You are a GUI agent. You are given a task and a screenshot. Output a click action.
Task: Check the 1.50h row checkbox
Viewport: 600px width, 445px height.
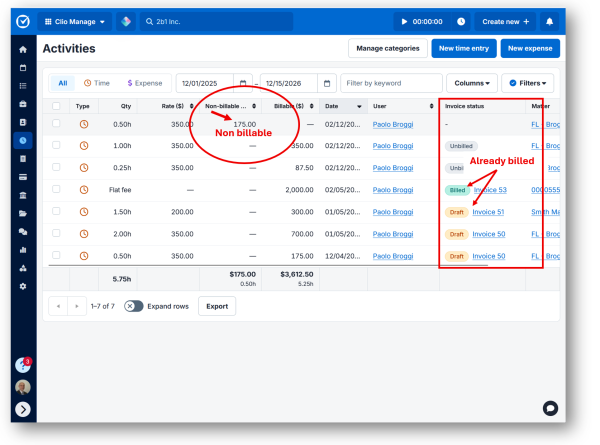pos(56,211)
